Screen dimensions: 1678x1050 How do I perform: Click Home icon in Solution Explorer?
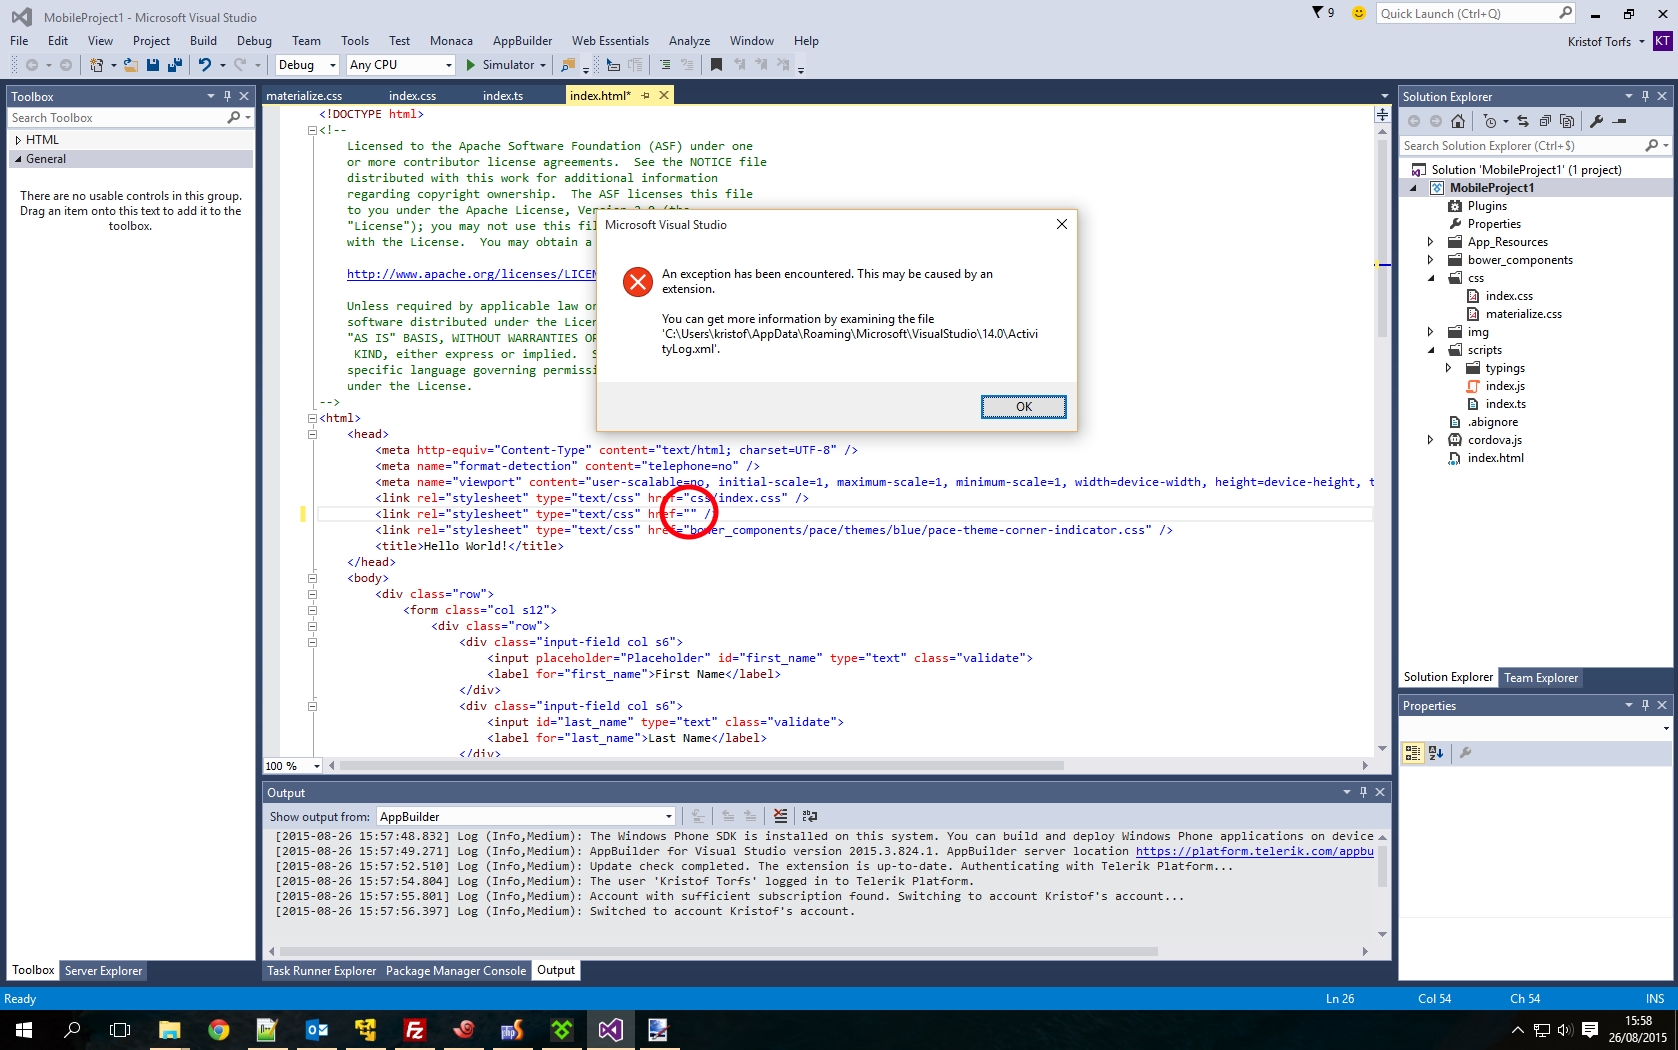1458,121
